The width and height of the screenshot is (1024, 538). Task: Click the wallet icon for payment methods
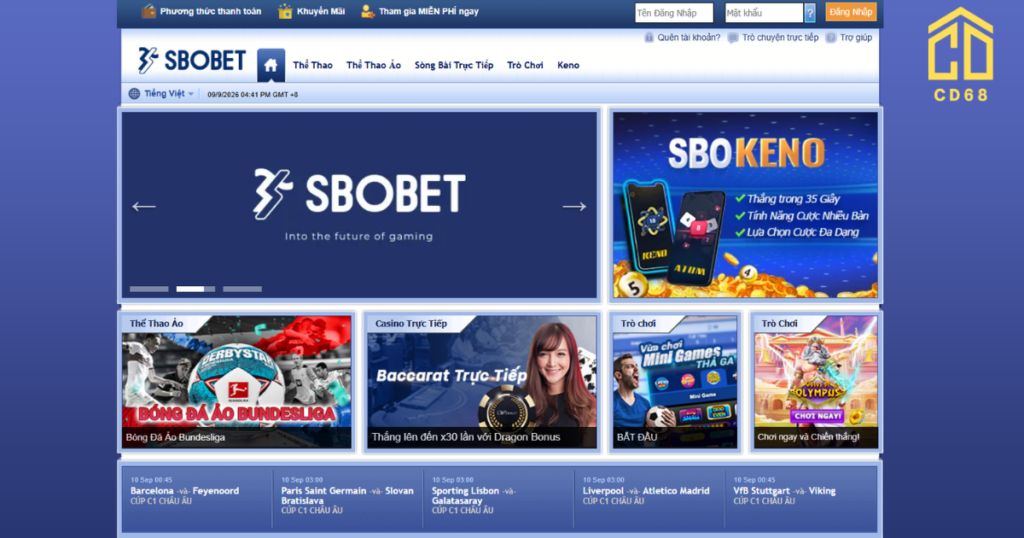click(x=149, y=11)
